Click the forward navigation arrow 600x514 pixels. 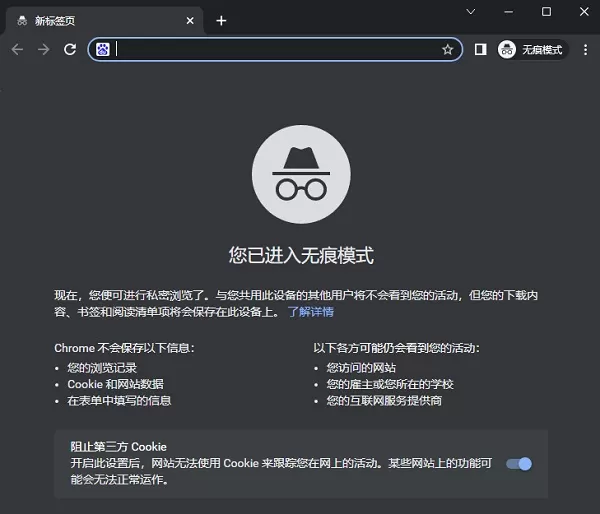click(44, 49)
